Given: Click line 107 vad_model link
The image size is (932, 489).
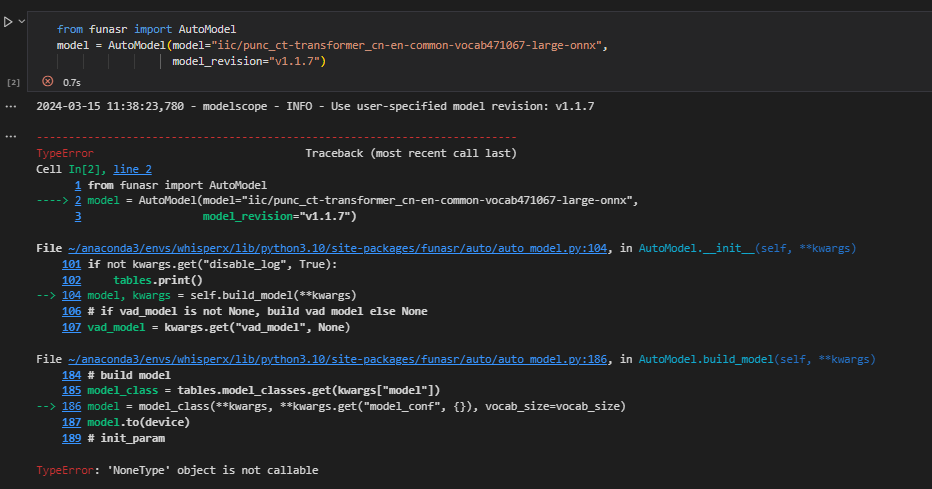Looking at the screenshot, I should (x=71, y=327).
